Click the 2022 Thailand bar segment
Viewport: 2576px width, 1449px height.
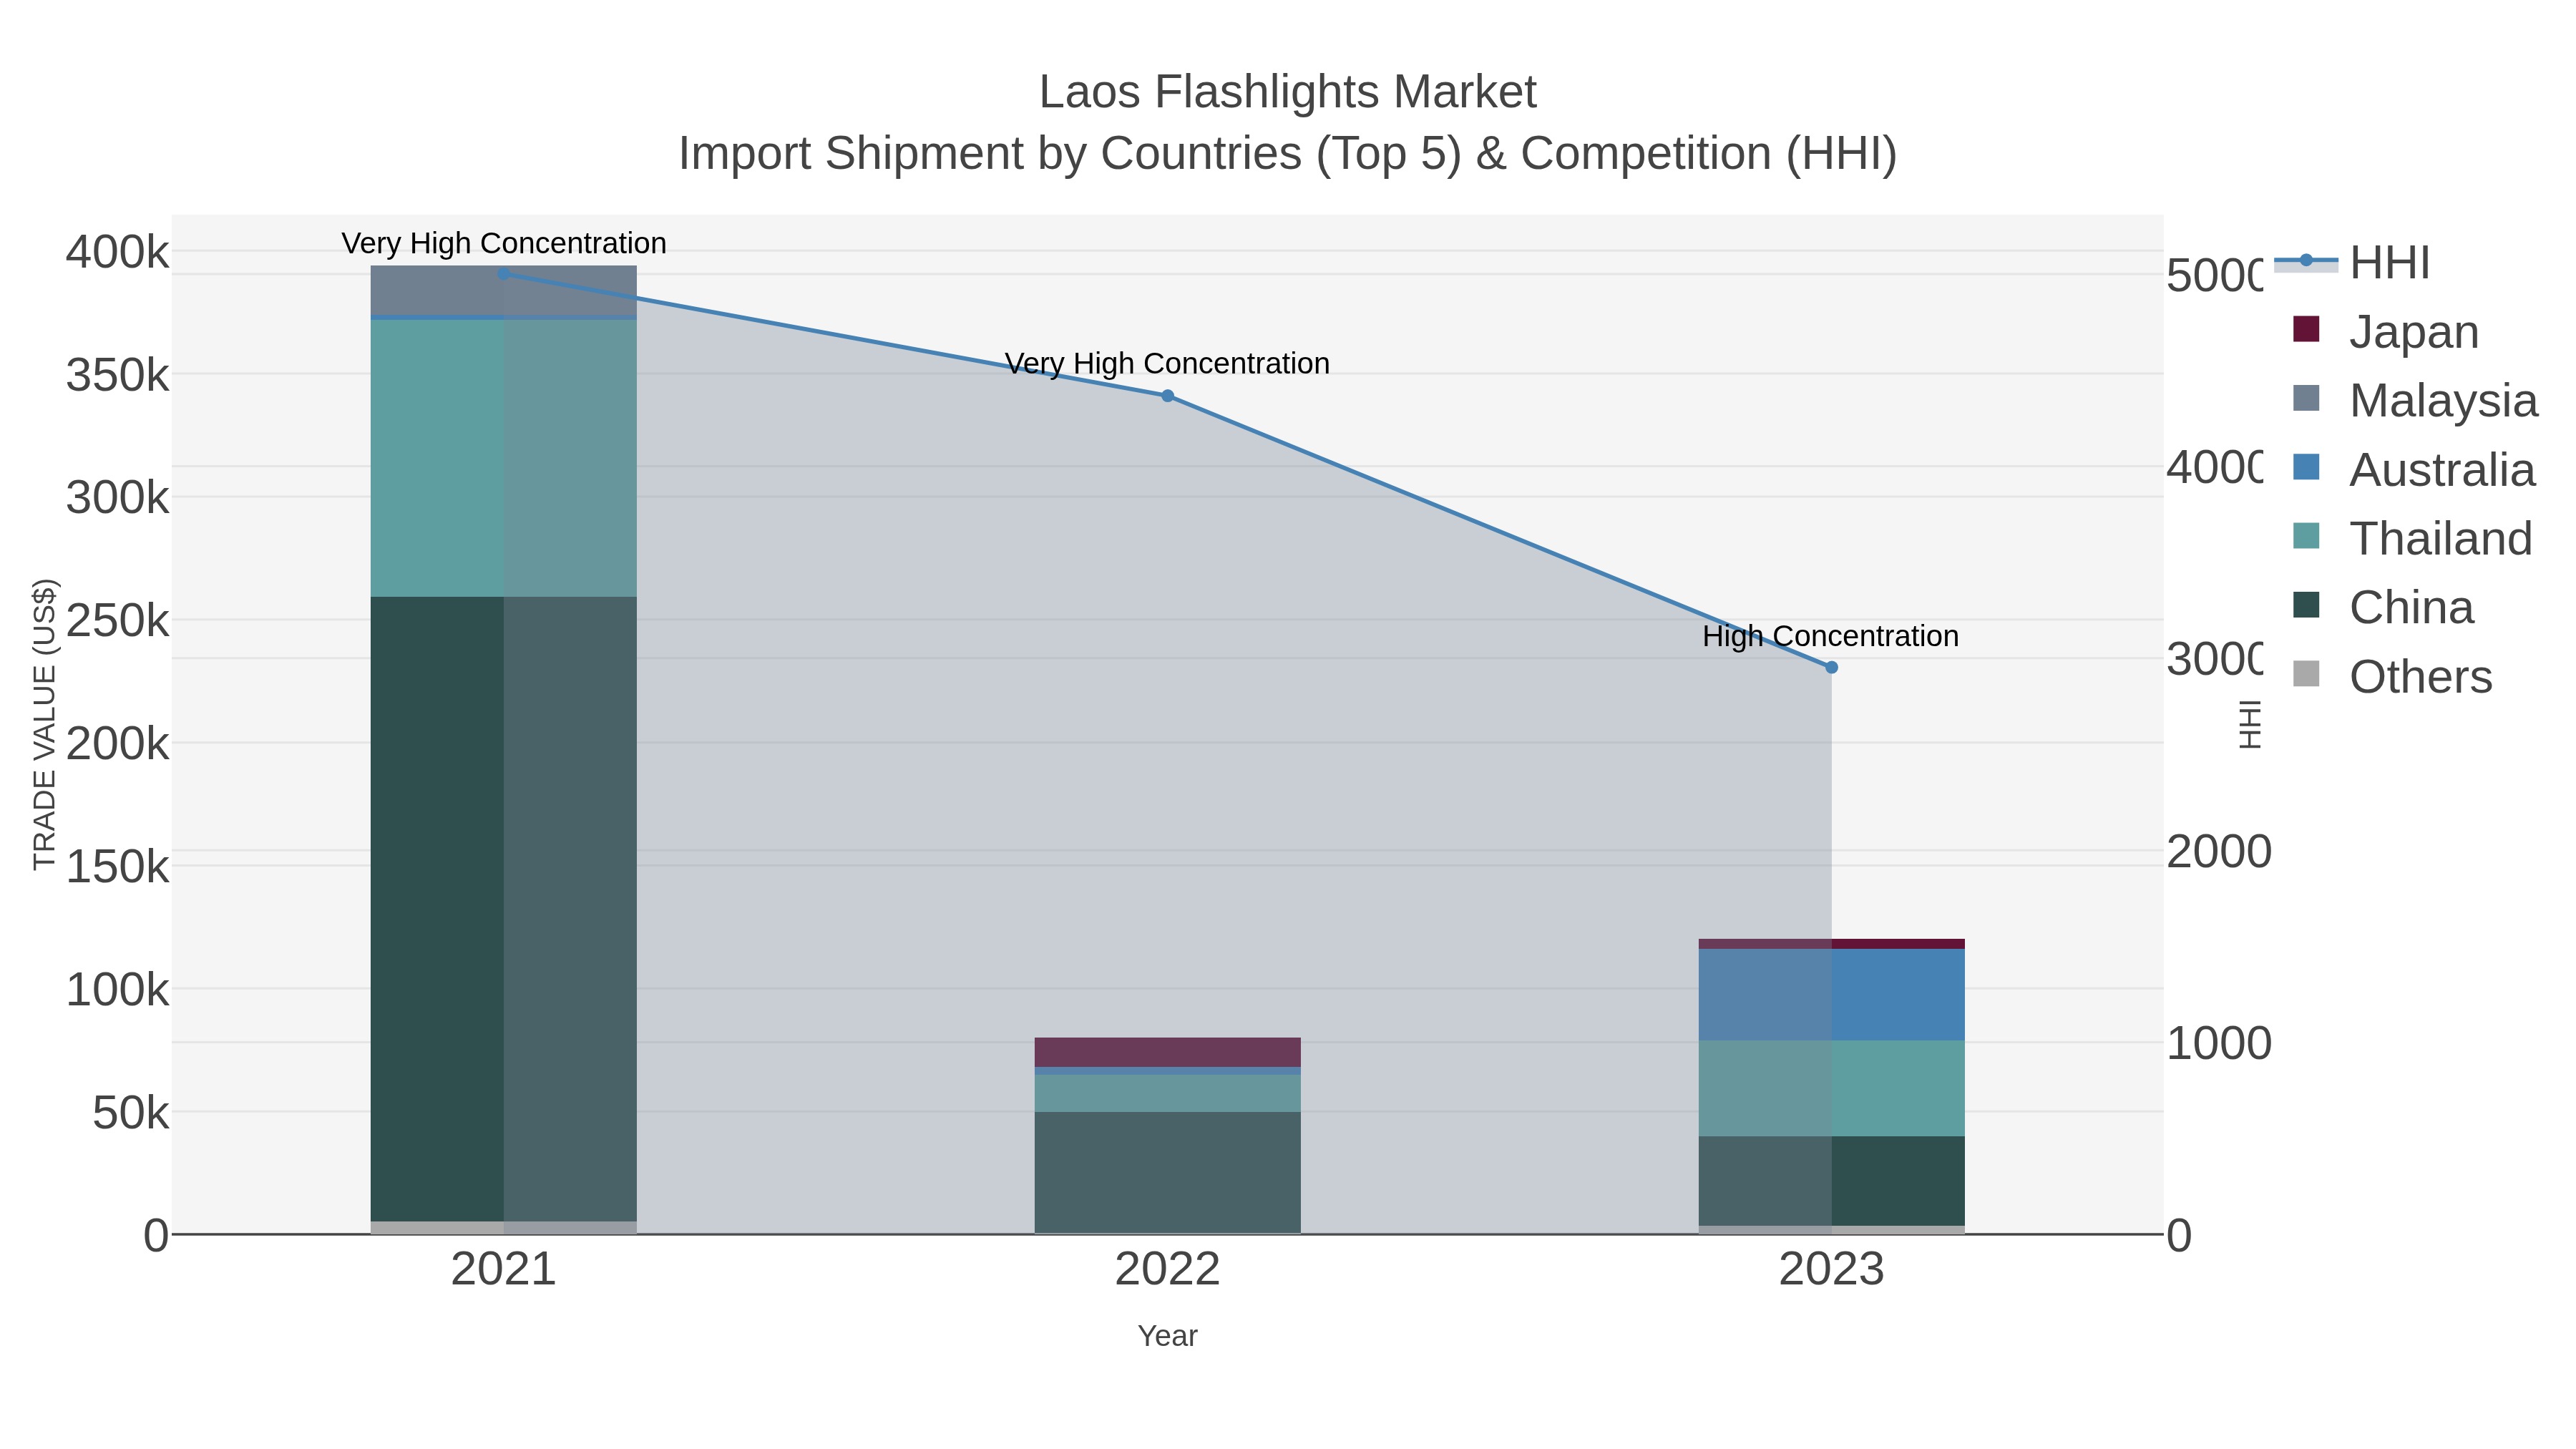click(x=1167, y=1093)
